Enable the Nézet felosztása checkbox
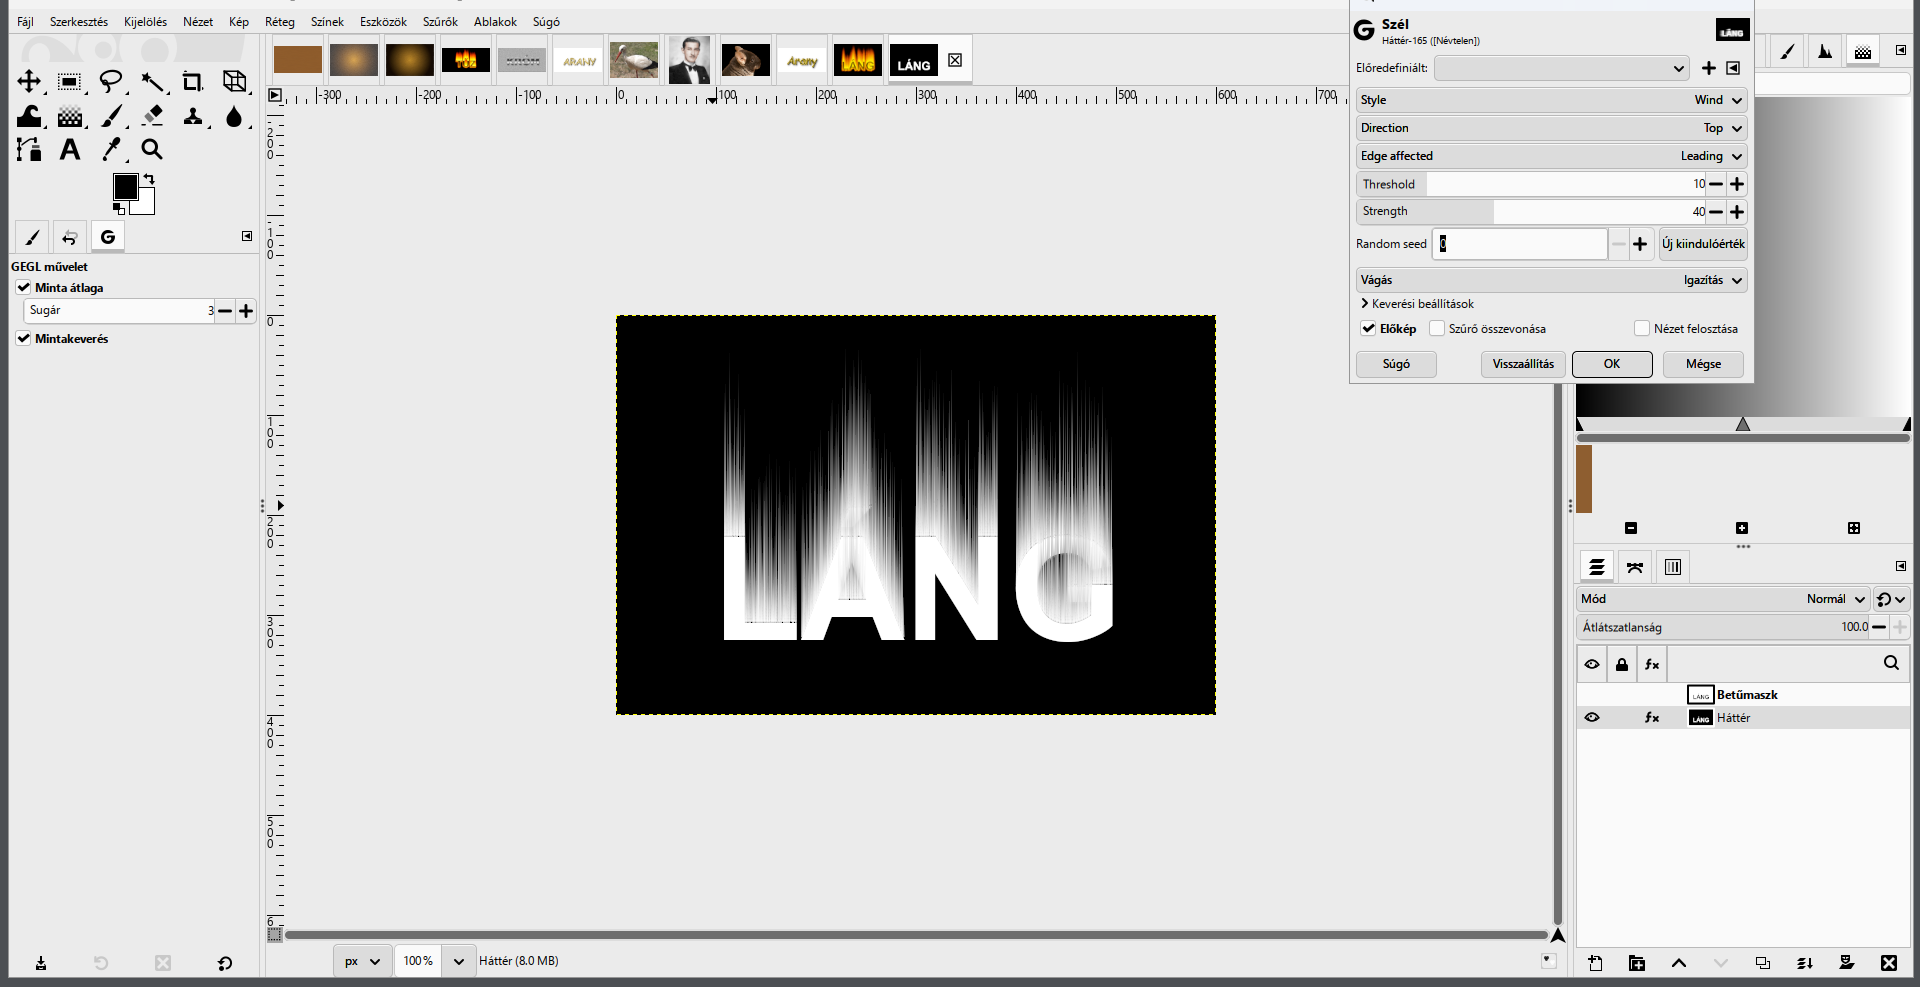This screenshot has width=1920, height=987. pos(1641,328)
